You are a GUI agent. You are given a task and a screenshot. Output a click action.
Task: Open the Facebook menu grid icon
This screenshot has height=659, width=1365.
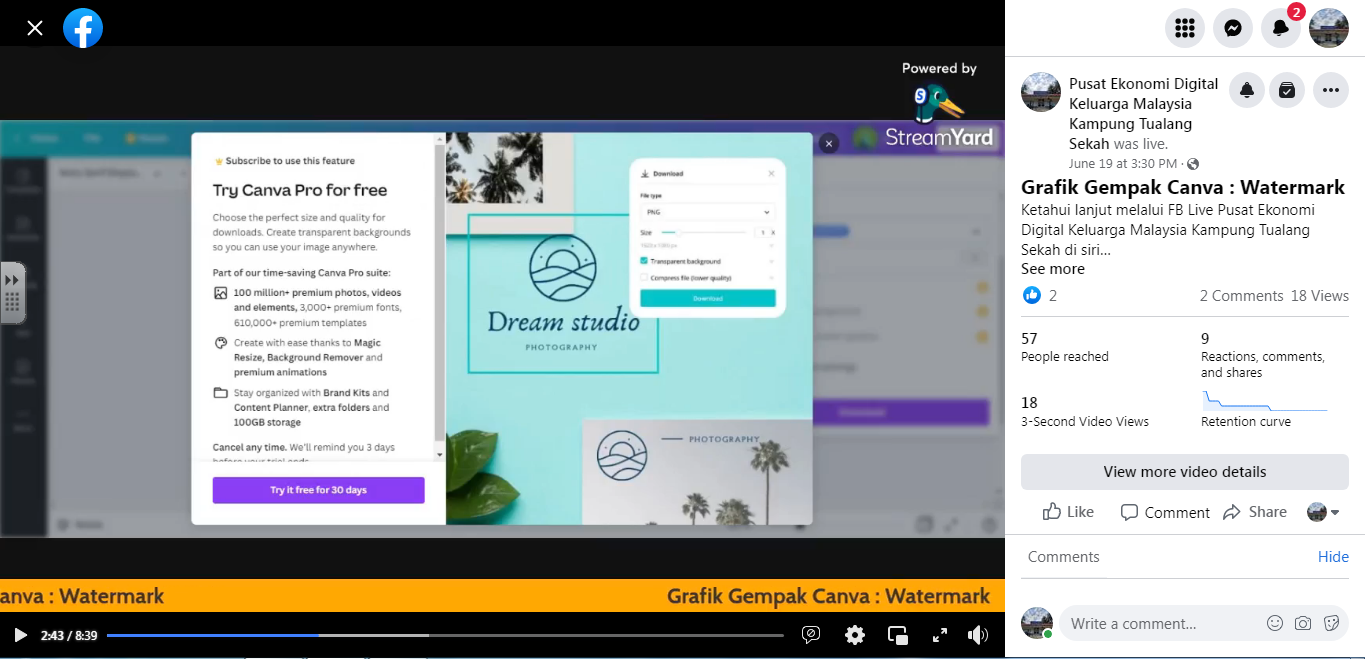[x=1185, y=28]
